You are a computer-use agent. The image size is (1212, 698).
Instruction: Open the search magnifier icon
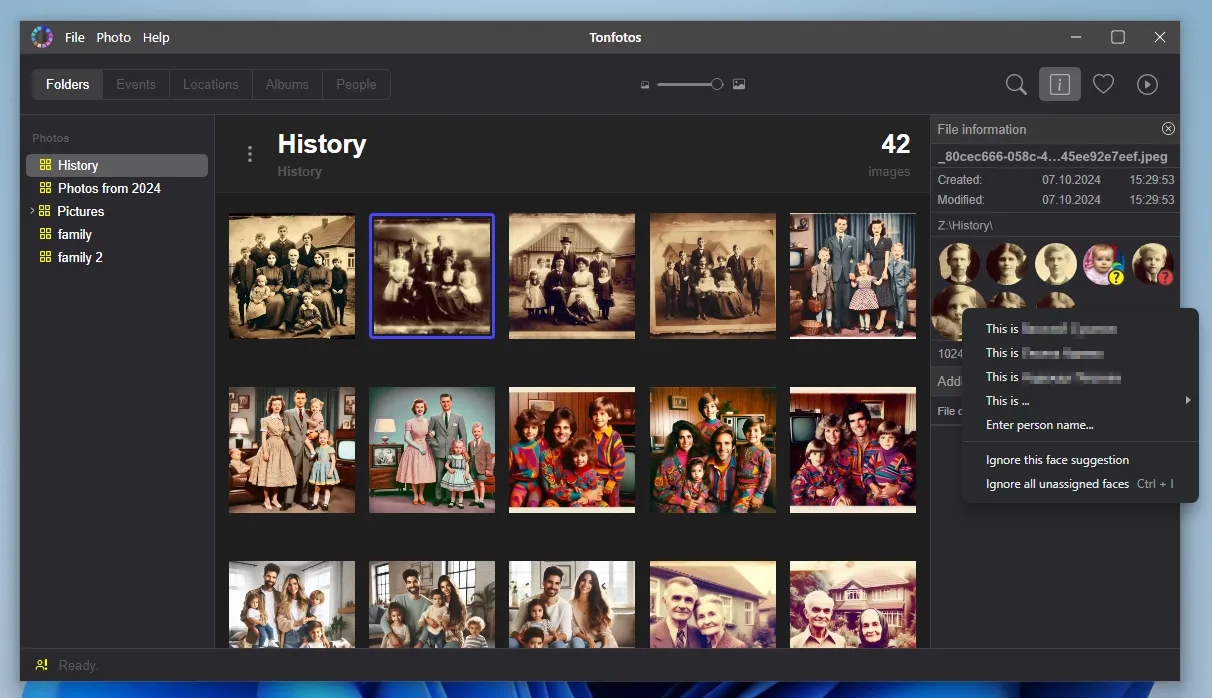pos(1016,85)
